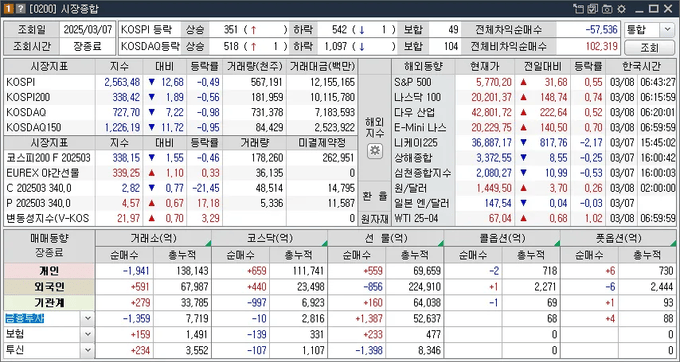This screenshot has width=680, height=362.
Task: Select the 코스피200 F 202503 row
Action: pyautogui.click(x=180, y=158)
